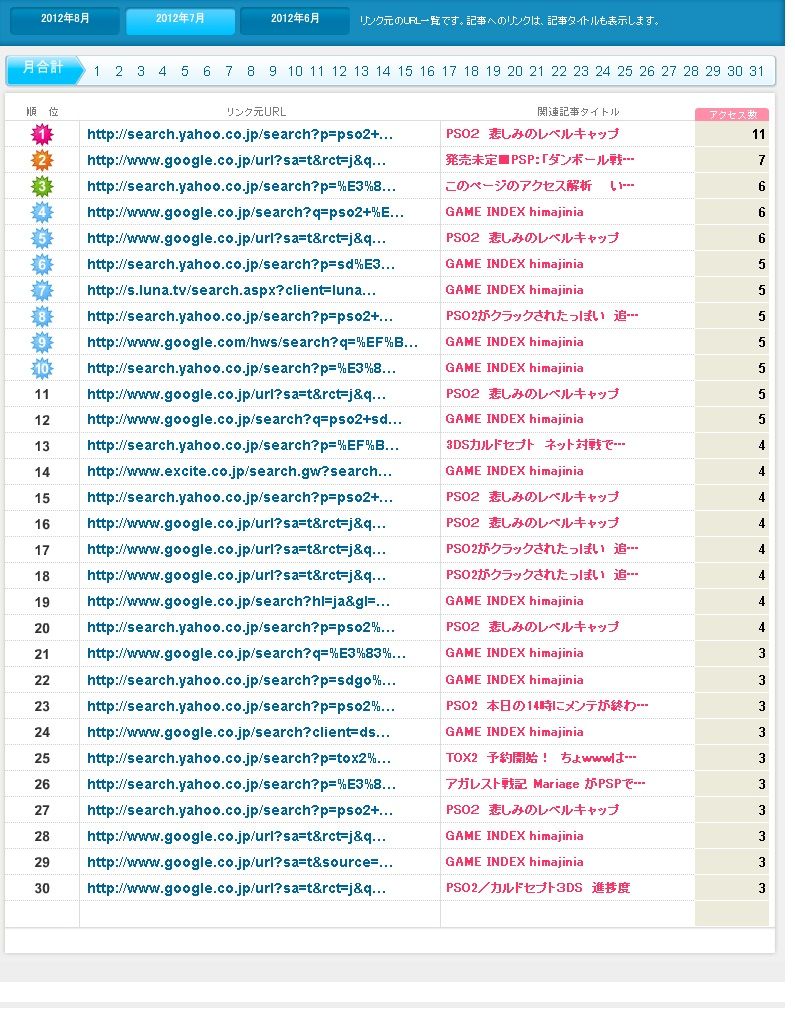
Task: Click the rank 4 blue badge icon
Action: 42,212
